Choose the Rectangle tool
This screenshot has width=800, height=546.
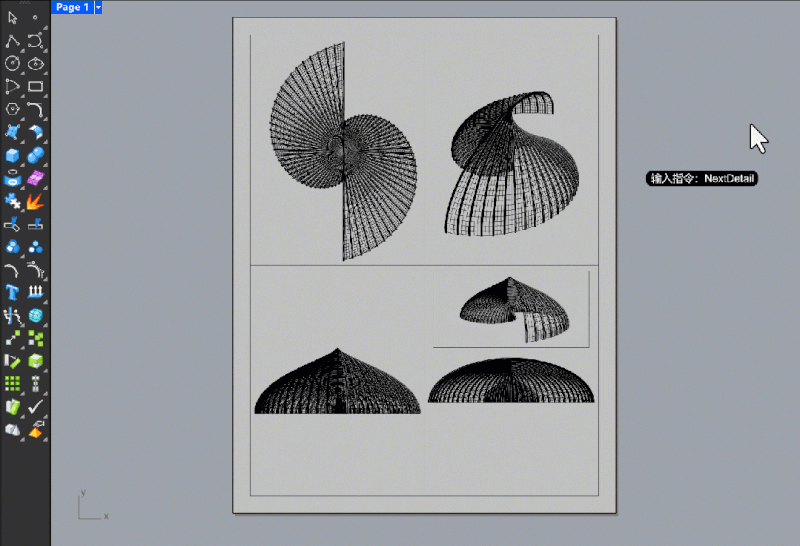pos(36,87)
